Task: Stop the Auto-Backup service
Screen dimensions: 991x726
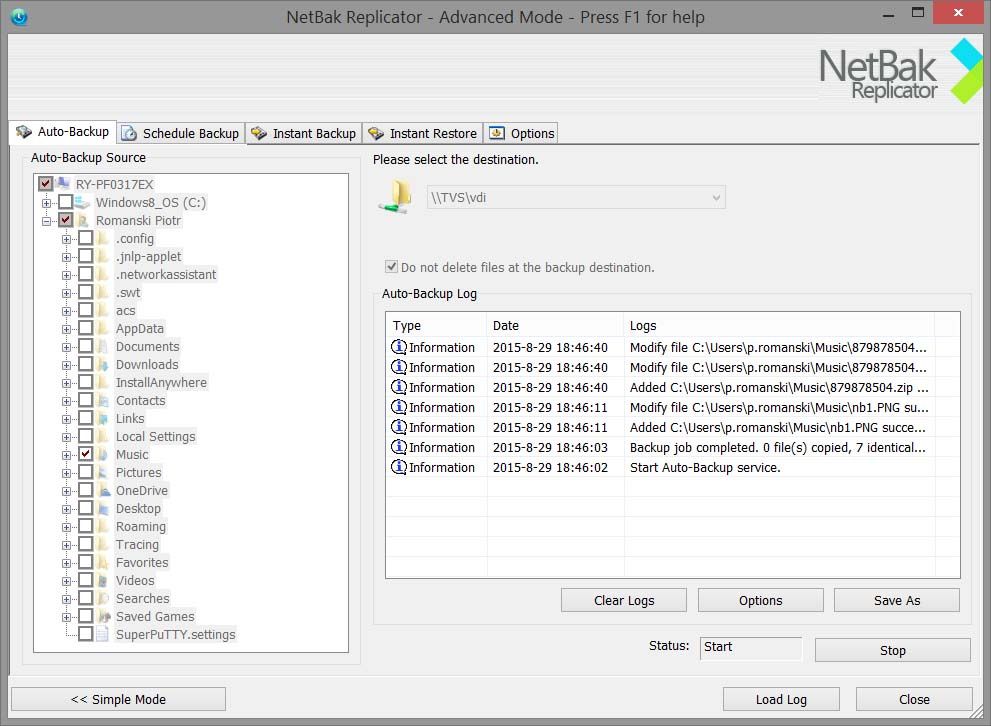Action: (x=892, y=650)
